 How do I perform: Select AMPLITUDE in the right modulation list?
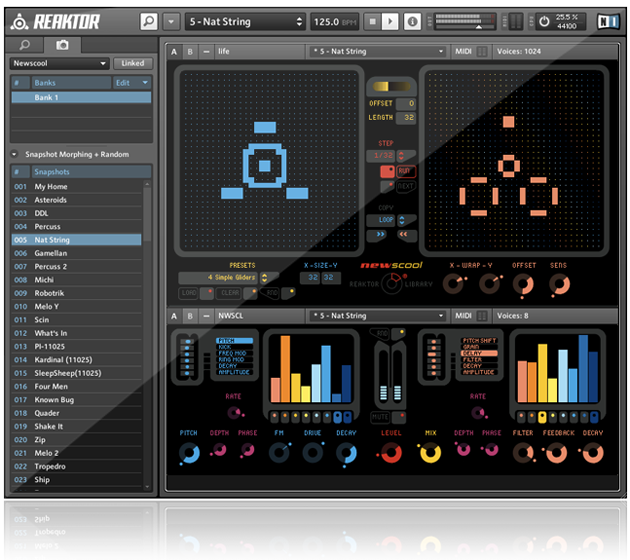point(479,372)
